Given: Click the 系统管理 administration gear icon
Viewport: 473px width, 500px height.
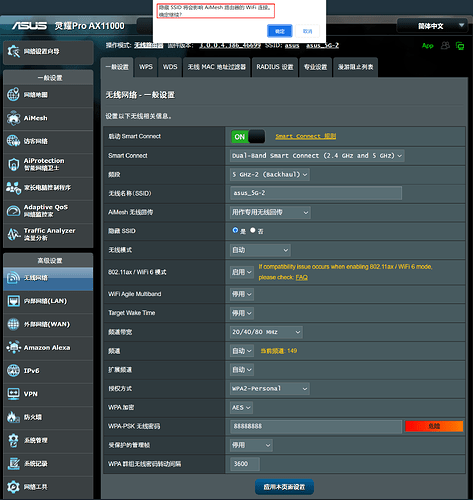Looking at the screenshot, I should tap(13, 440).
